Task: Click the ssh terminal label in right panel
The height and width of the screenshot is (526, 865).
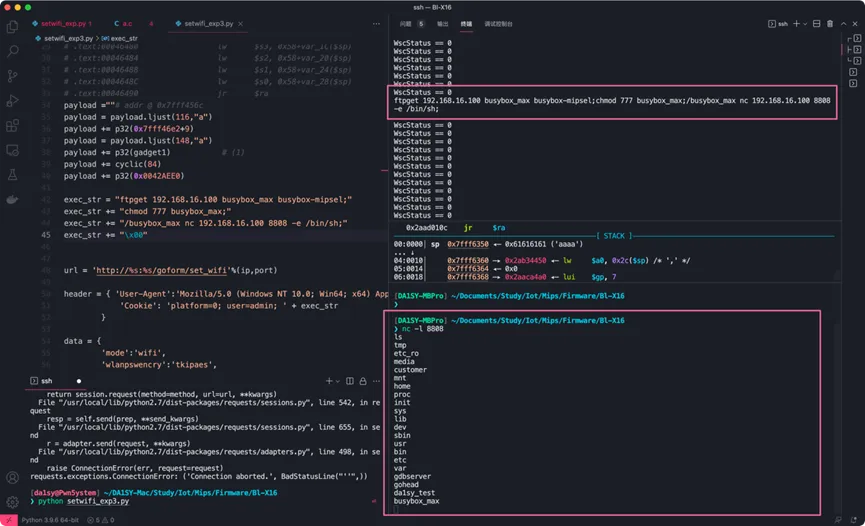Action: tap(778, 24)
